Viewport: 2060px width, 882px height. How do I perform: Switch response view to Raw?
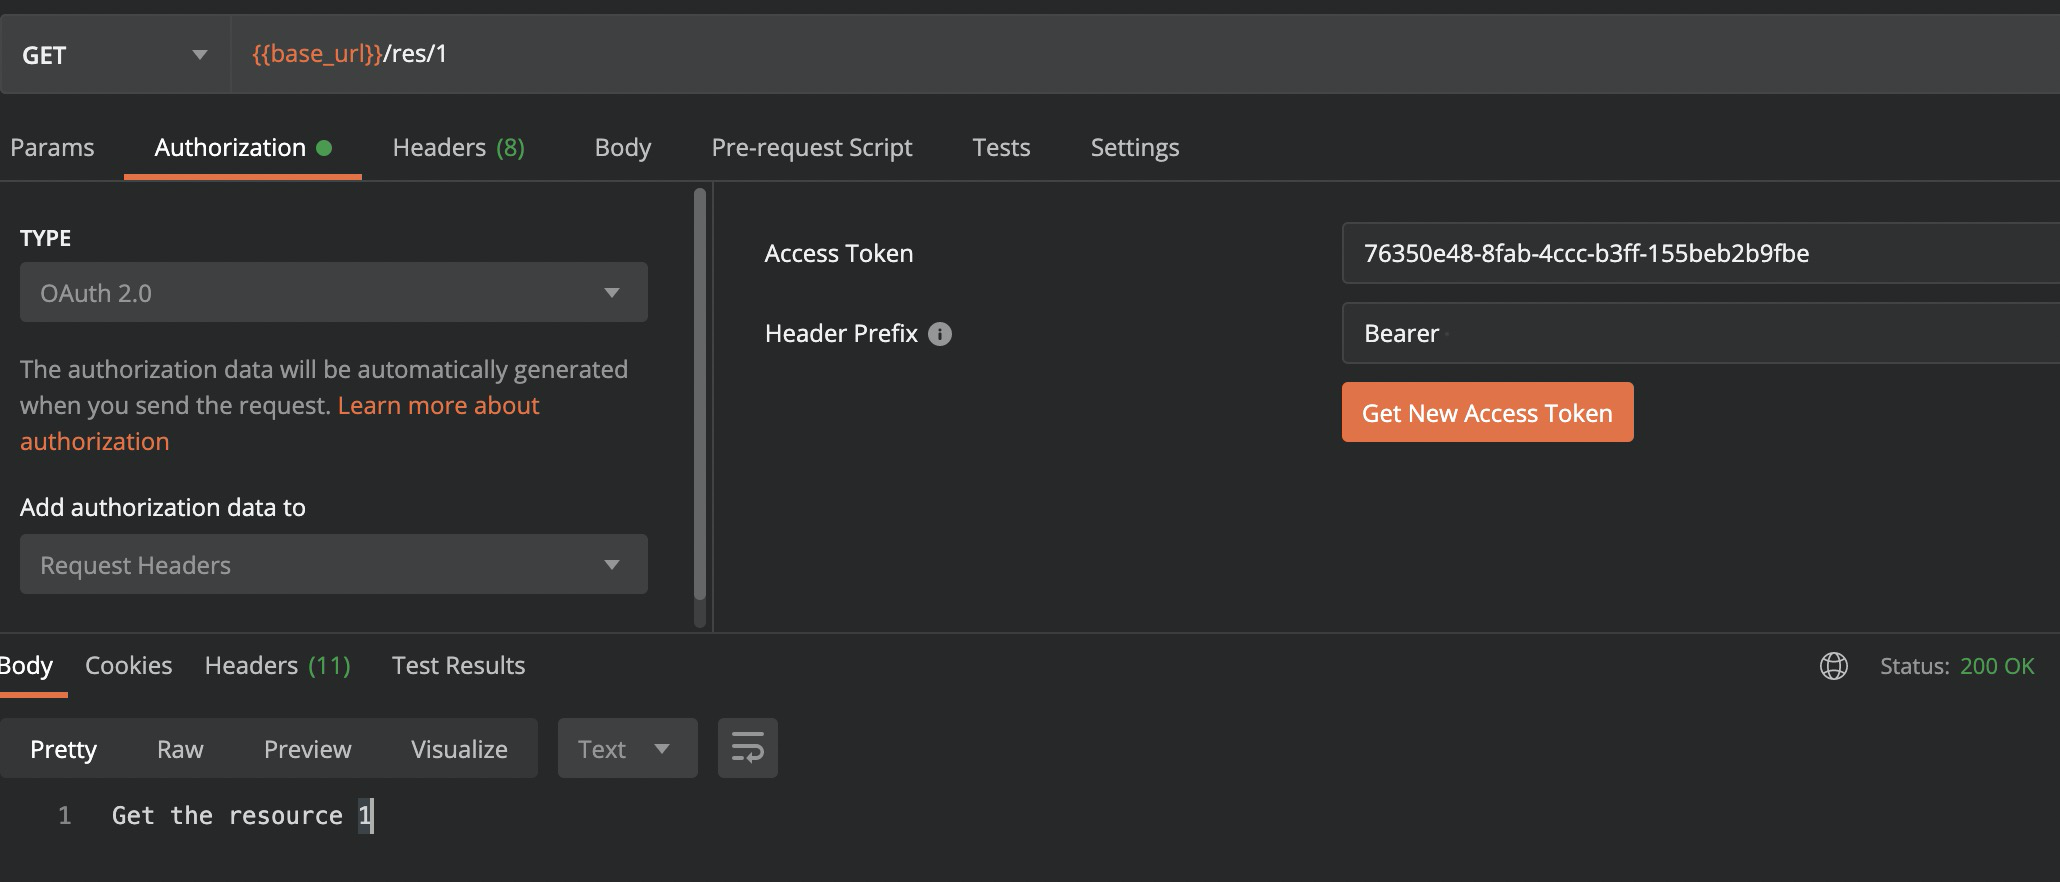[180, 749]
